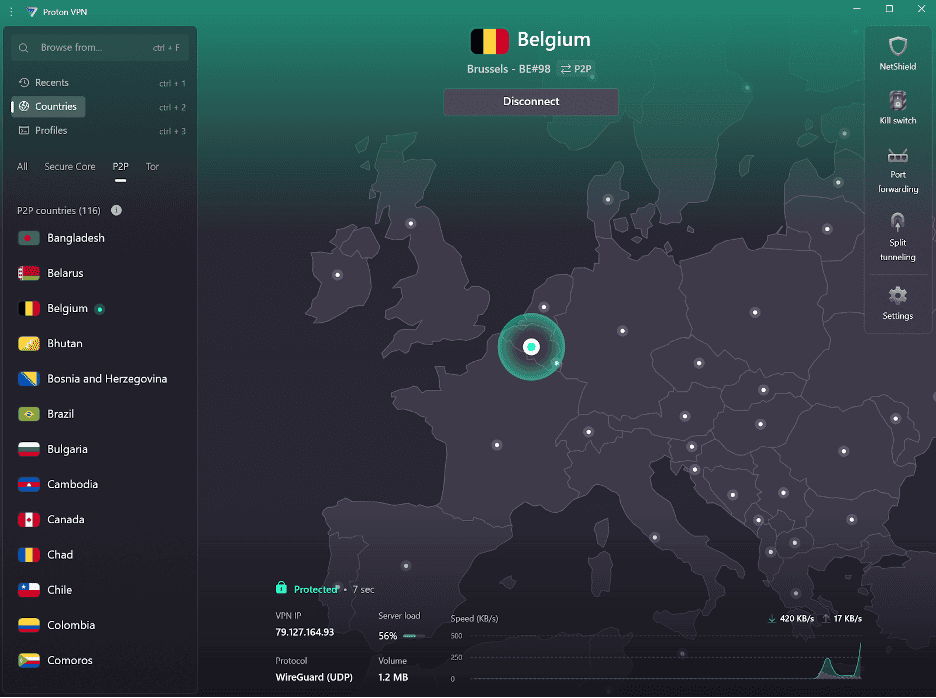Open the Settings gear icon
Viewport: 936px width, 698px height.
[897, 295]
